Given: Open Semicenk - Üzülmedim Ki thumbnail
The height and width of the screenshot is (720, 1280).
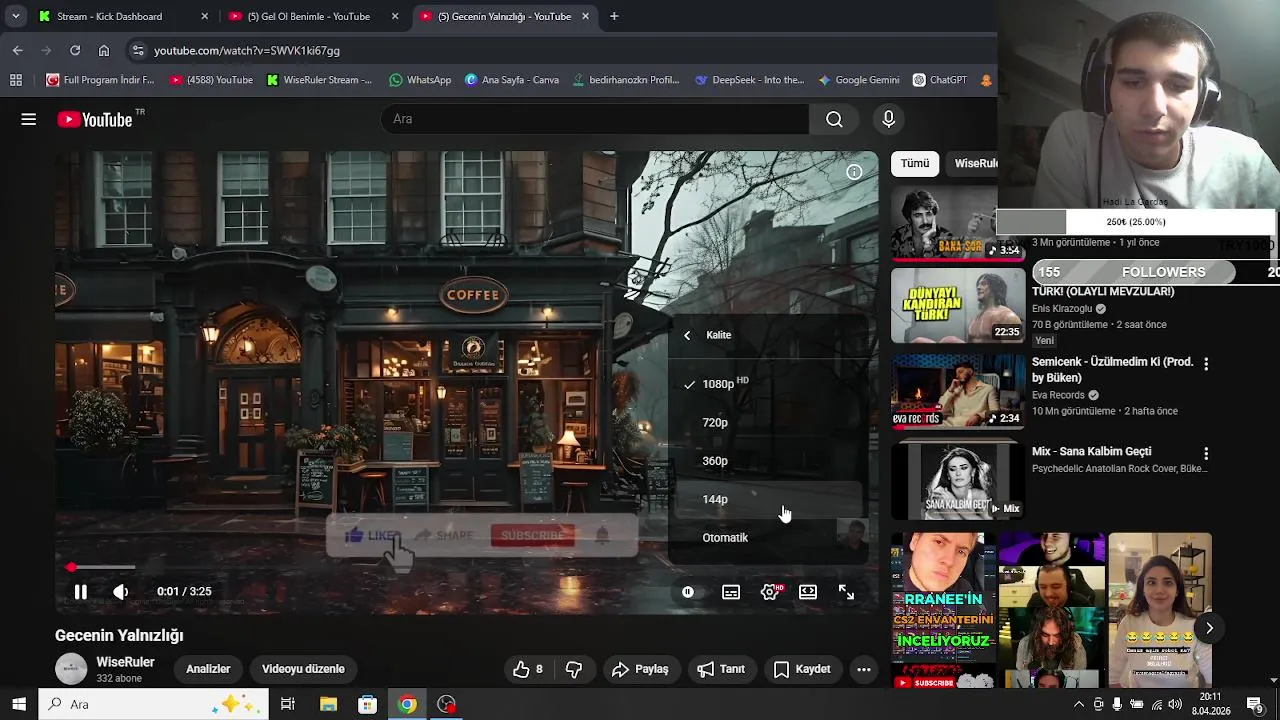Looking at the screenshot, I should [958, 391].
